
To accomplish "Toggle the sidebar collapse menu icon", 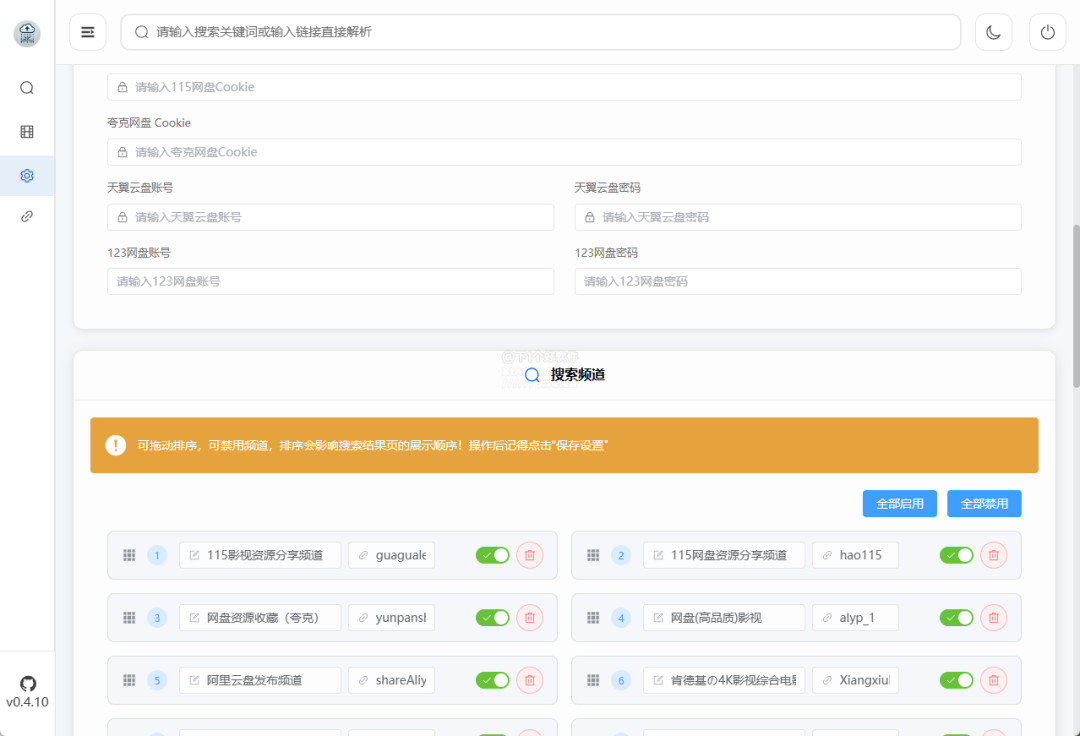I will [x=88, y=32].
